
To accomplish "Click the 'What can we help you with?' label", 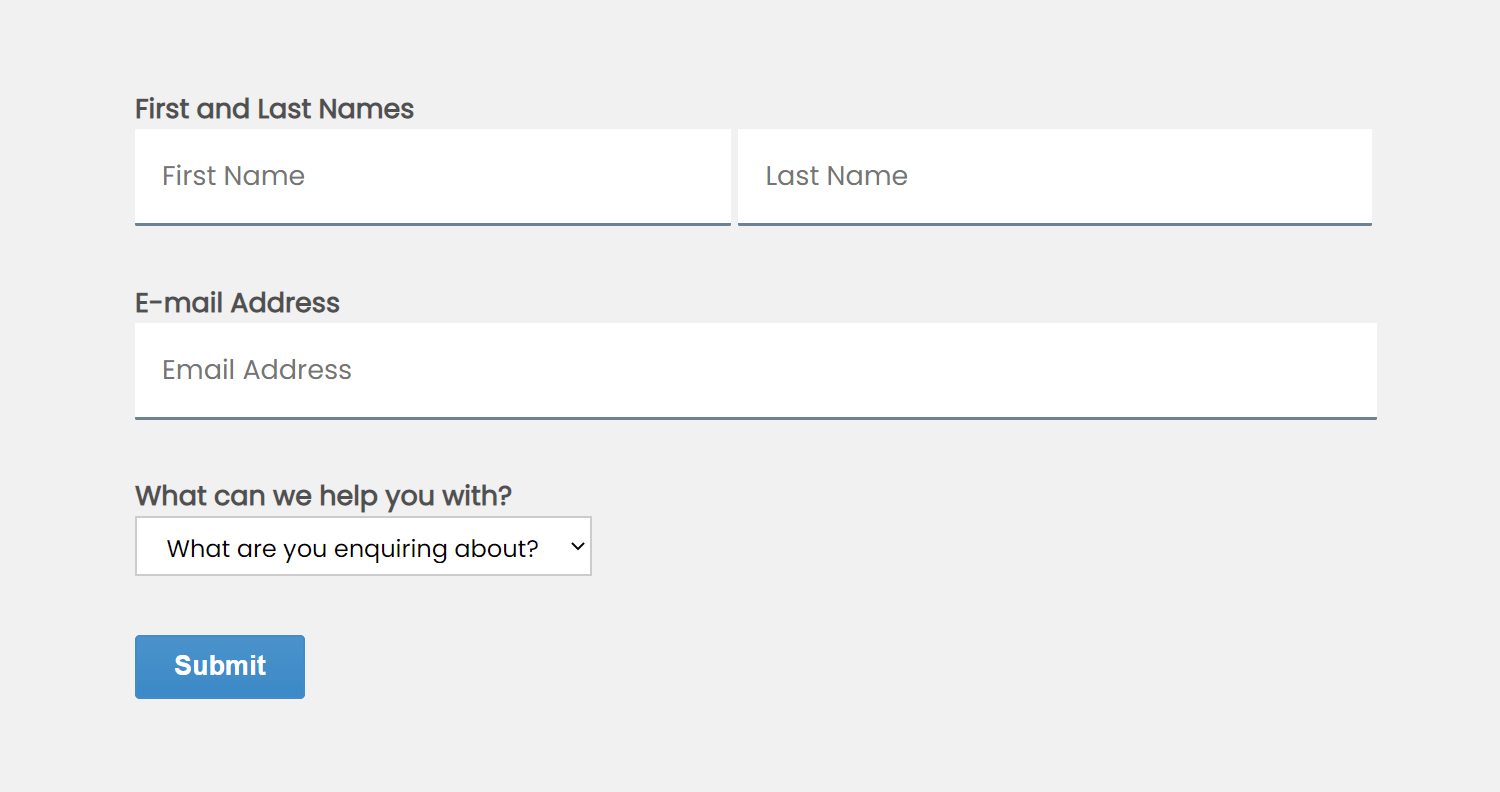I will coord(323,495).
